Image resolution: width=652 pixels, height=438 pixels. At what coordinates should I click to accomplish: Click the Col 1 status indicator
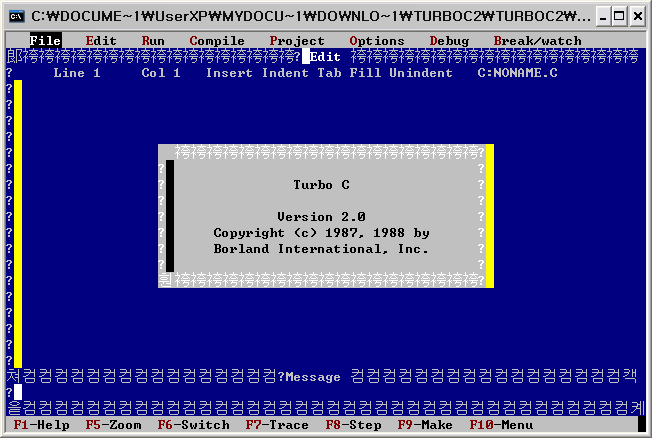click(161, 73)
